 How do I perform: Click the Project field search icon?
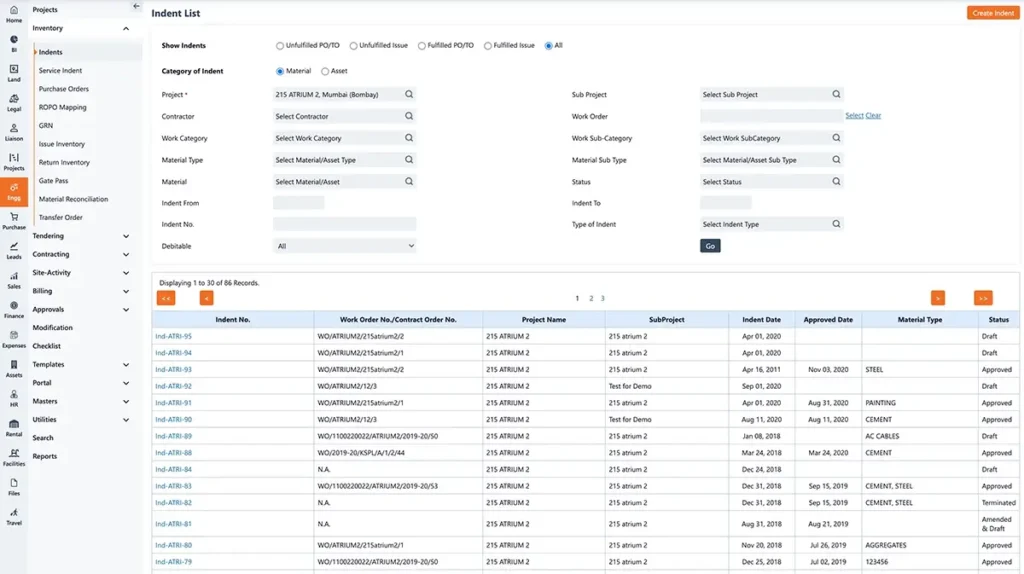409,94
